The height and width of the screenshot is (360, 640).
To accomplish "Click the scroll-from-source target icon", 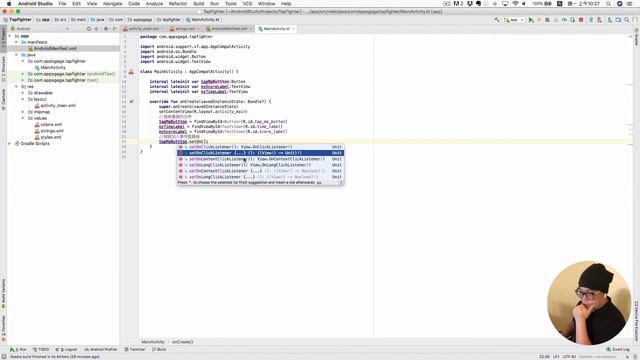I will click(89, 29).
